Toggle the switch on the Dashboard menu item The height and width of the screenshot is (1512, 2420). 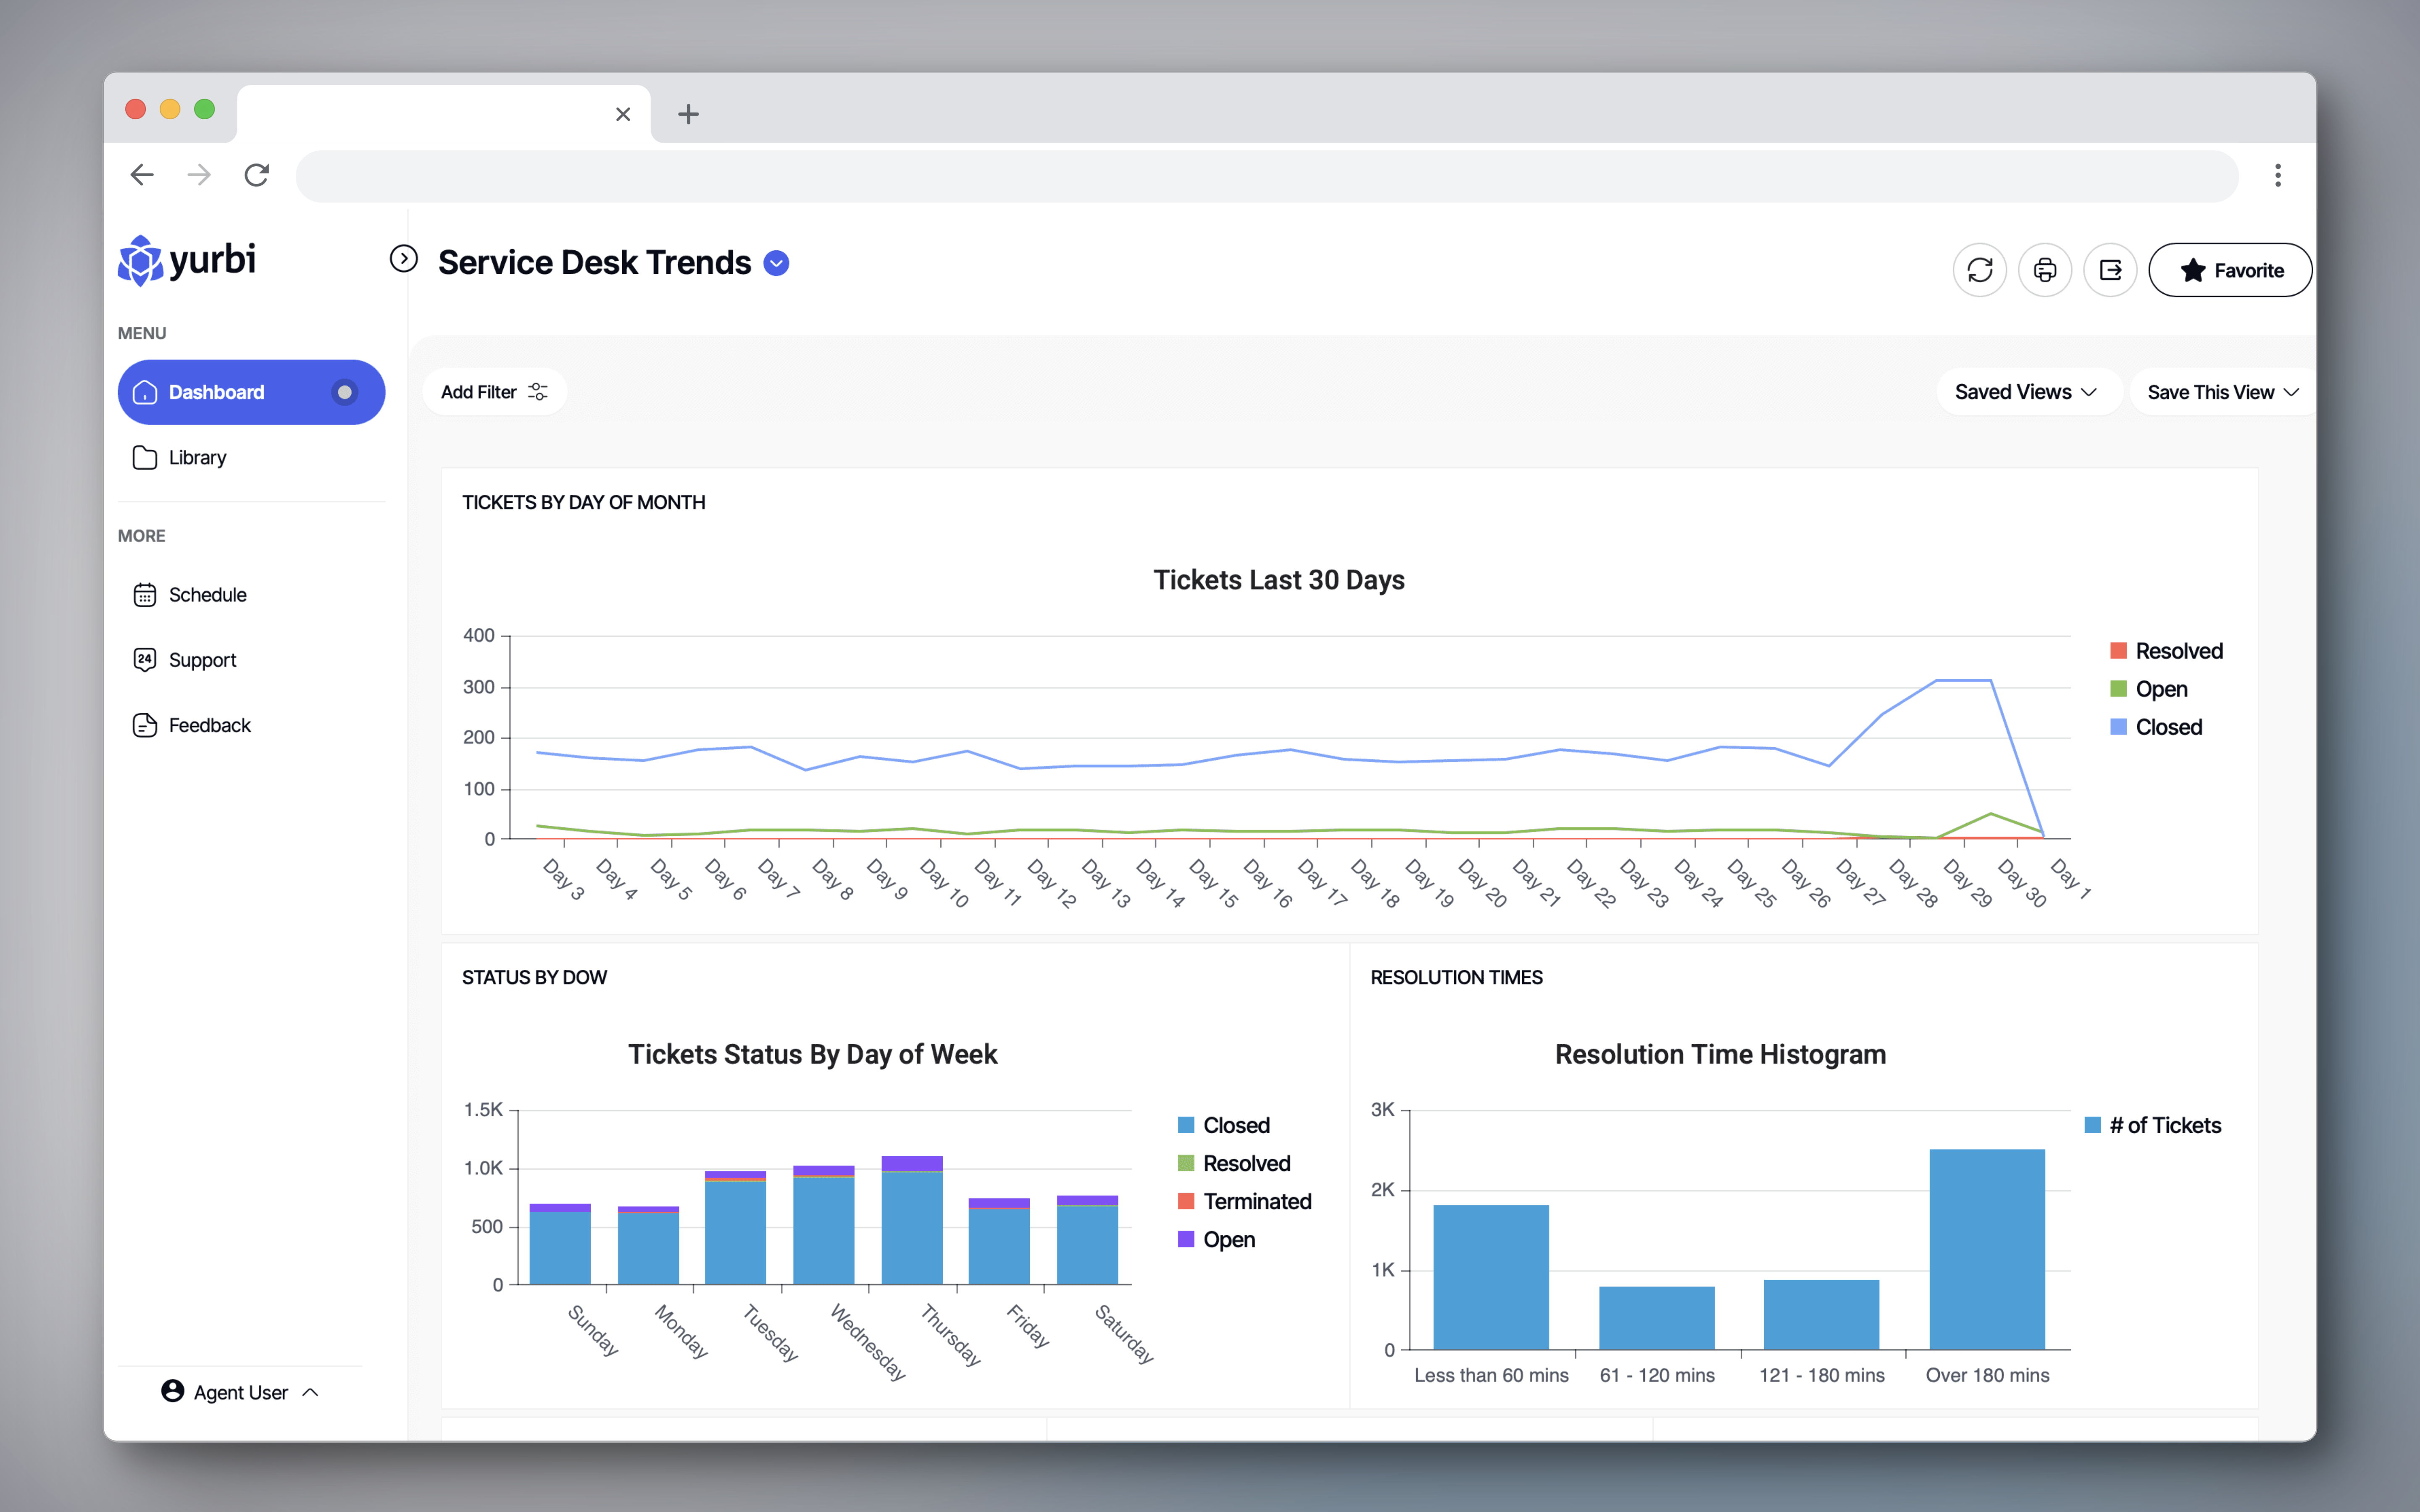345,392
